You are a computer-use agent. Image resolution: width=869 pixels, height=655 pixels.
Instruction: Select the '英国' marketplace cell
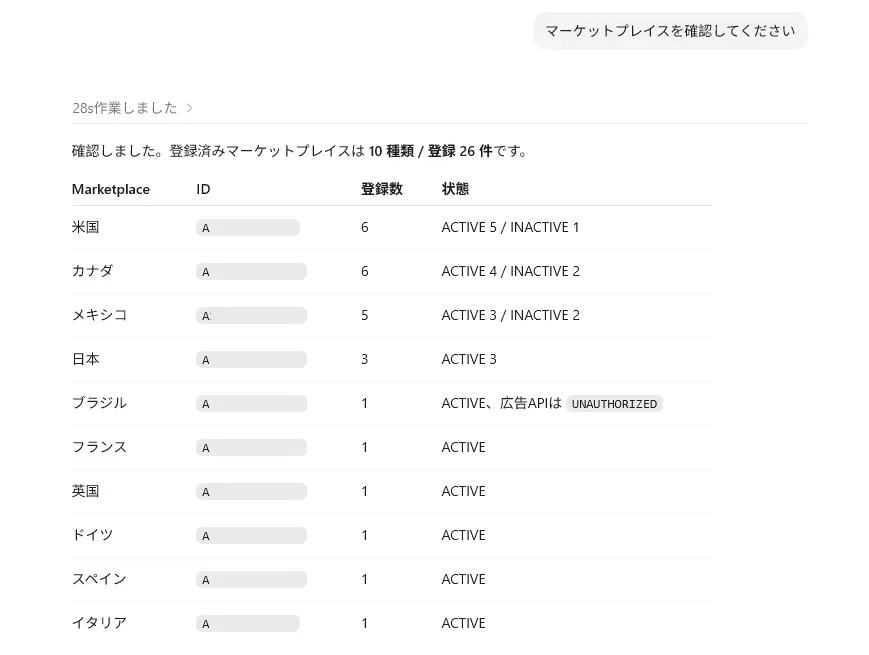pos(85,491)
